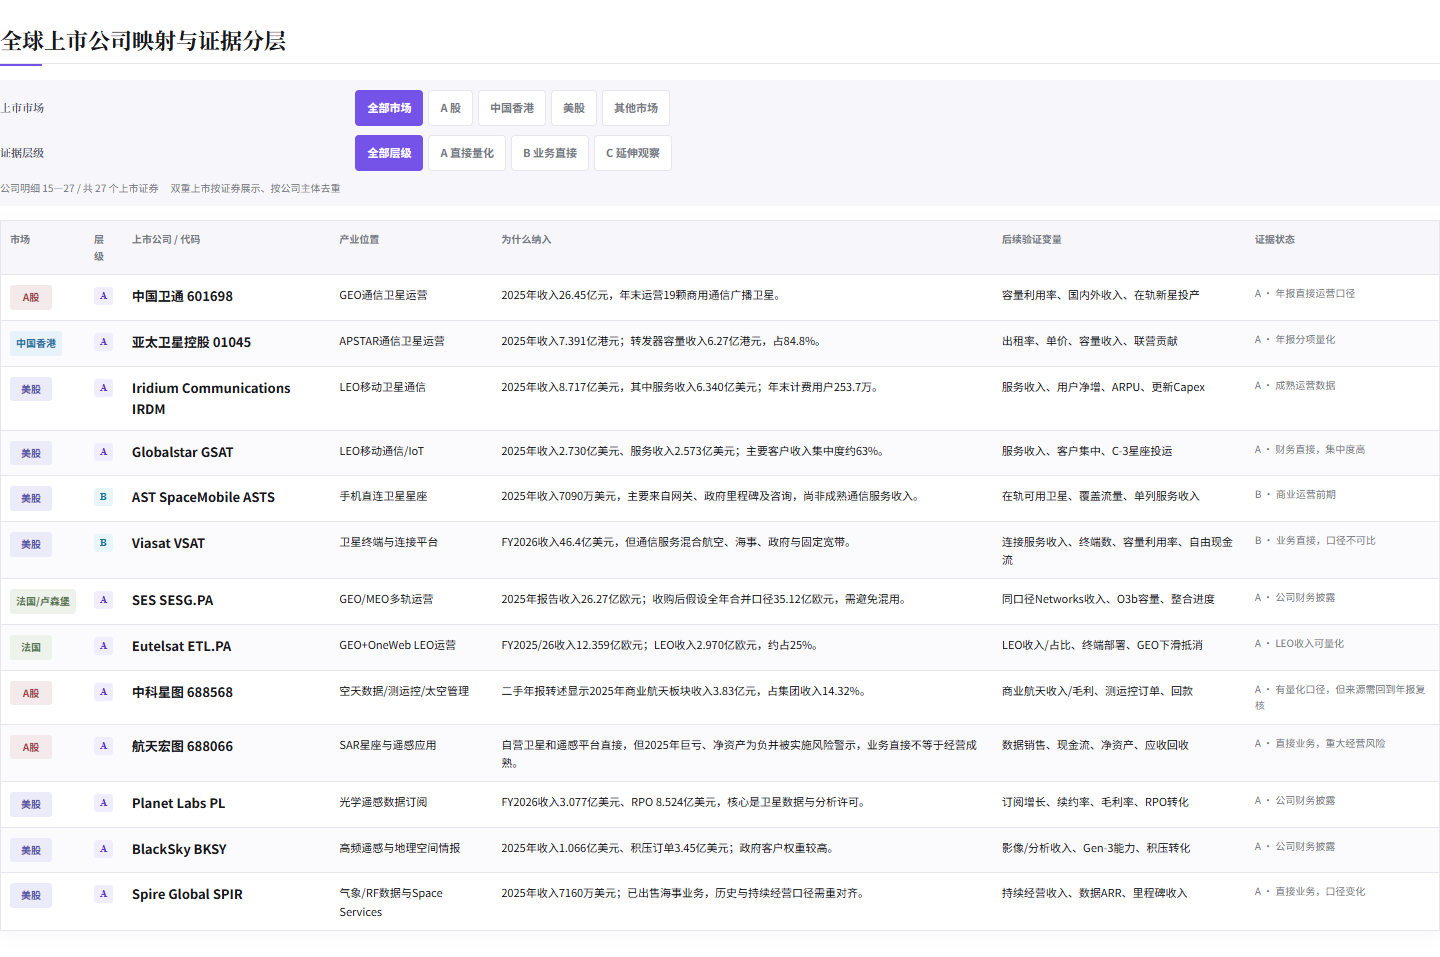Filter by C 延伸观察 evidence level

(633, 153)
